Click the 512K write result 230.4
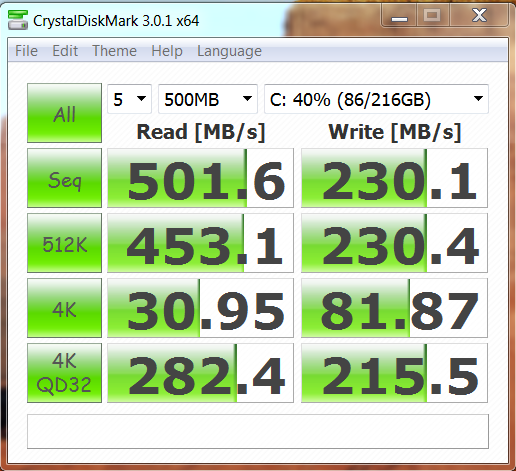 pyautogui.click(x=394, y=243)
